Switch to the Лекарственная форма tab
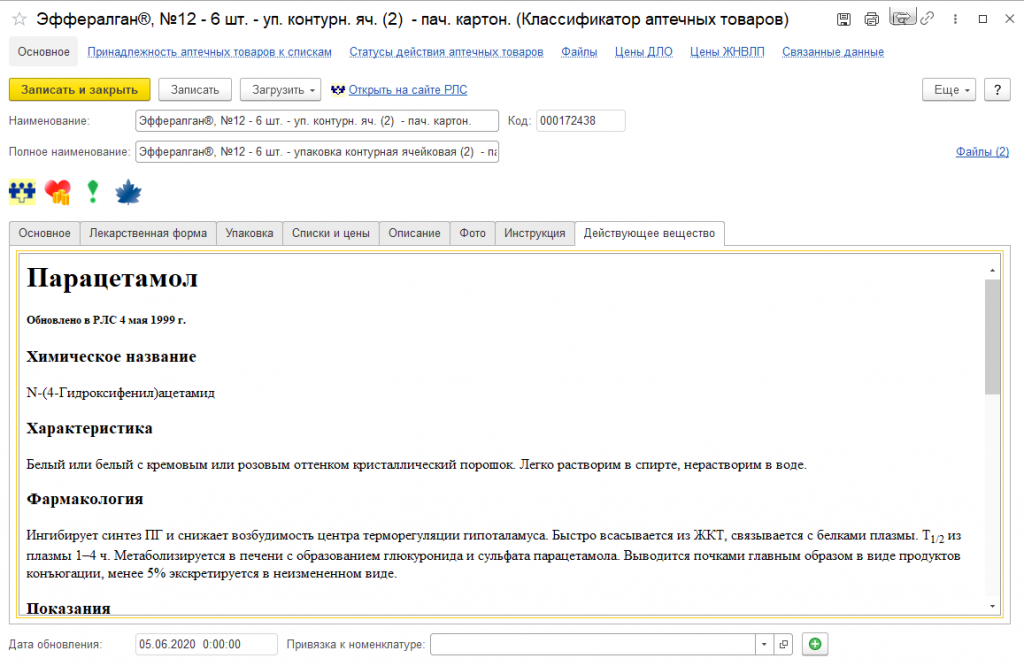1024x666 pixels. 148,233
